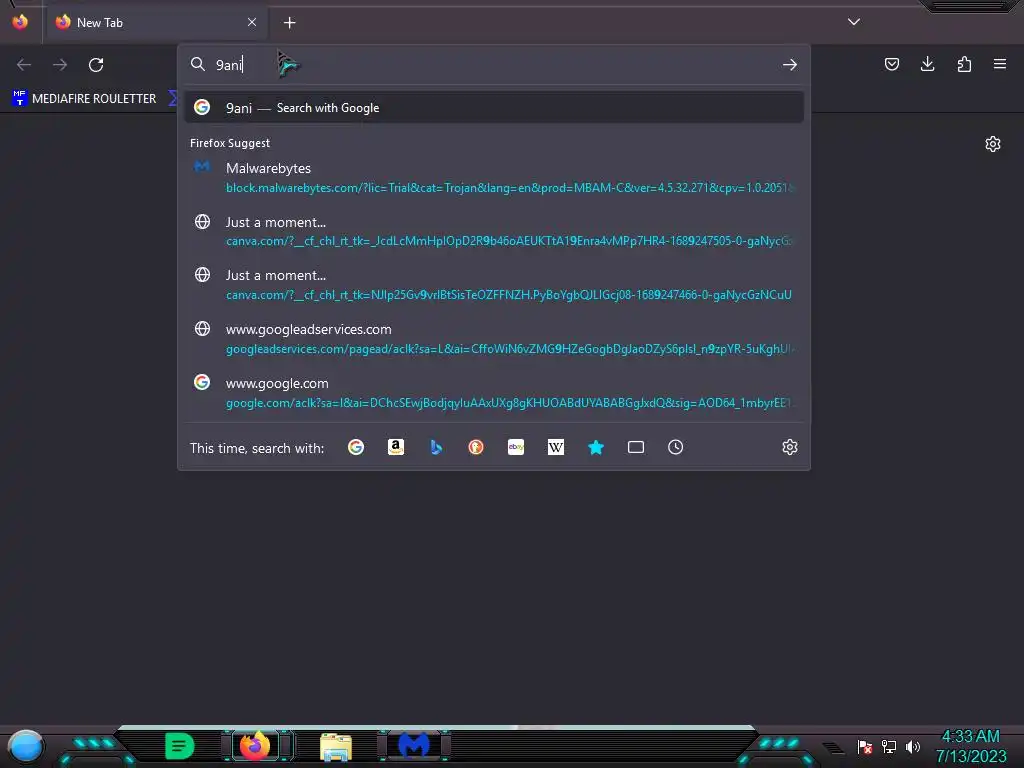Go forward with the forward arrow

(x=60, y=65)
